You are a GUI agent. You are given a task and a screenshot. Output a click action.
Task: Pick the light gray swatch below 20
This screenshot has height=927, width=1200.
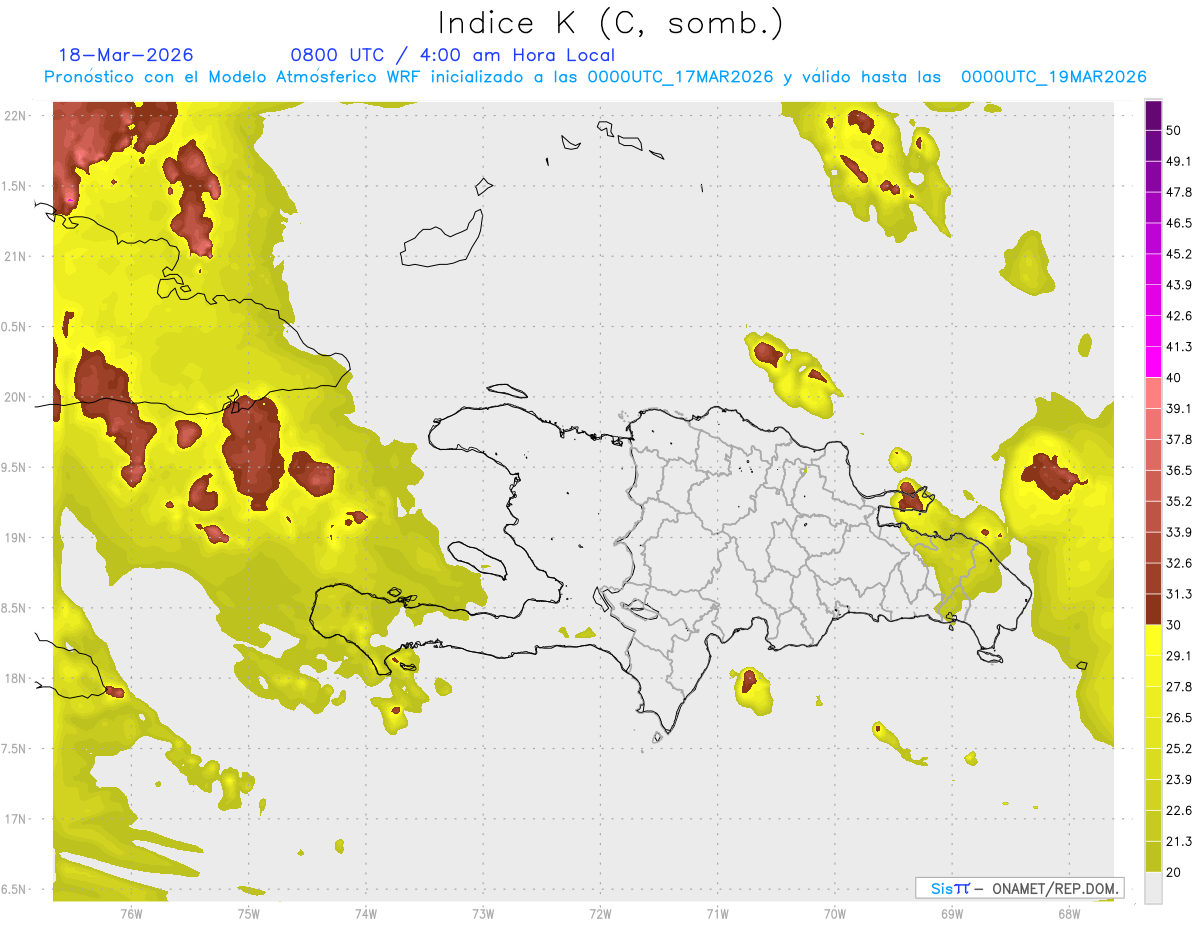[x=1154, y=887]
